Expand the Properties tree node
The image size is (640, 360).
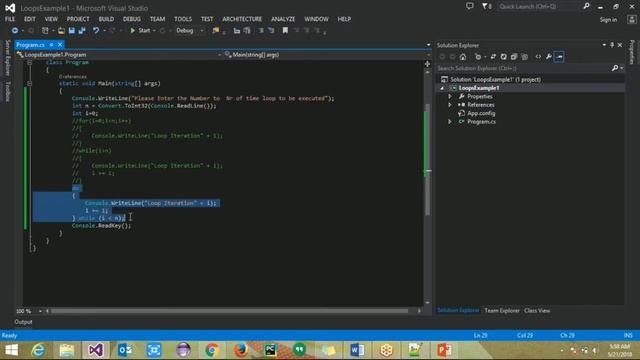click(x=450, y=96)
